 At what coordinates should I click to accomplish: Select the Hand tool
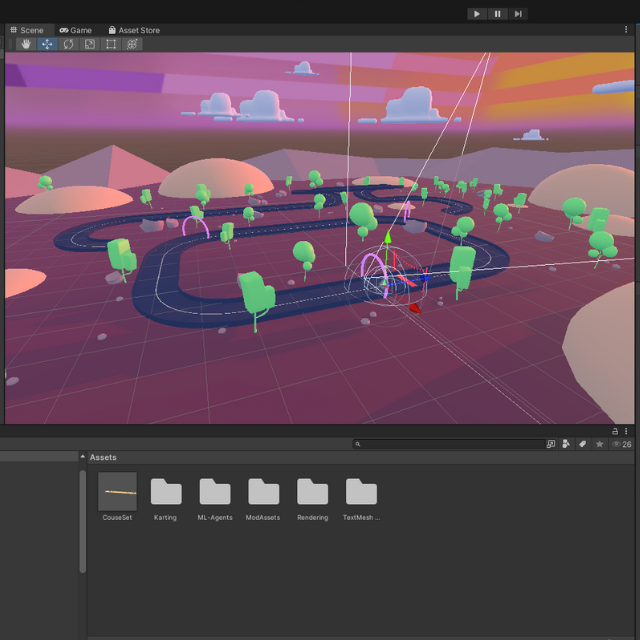pyautogui.click(x=26, y=44)
